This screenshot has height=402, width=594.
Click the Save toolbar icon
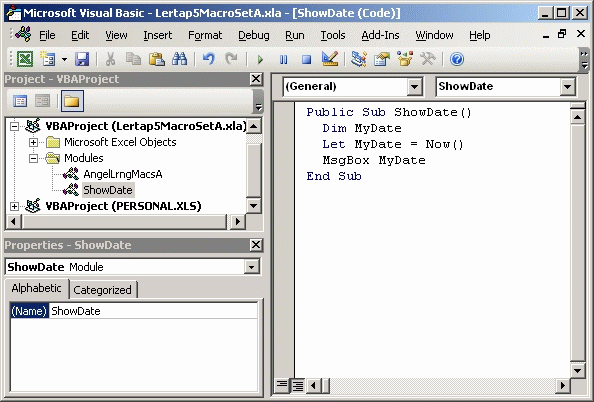pos(82,59)
